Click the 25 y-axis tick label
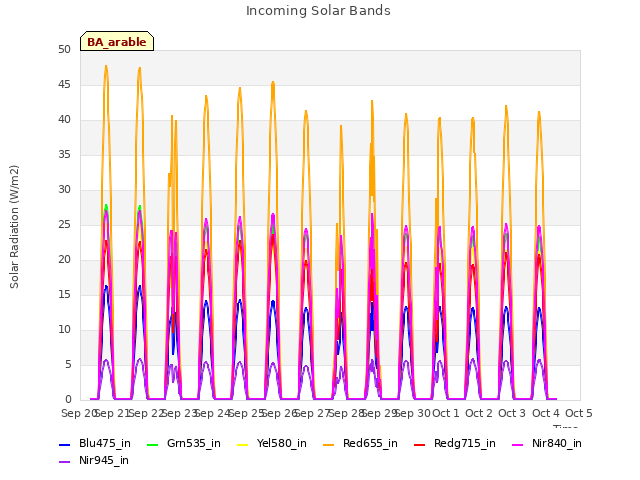Viewport: 640px width, 480px height. point(64,225)
